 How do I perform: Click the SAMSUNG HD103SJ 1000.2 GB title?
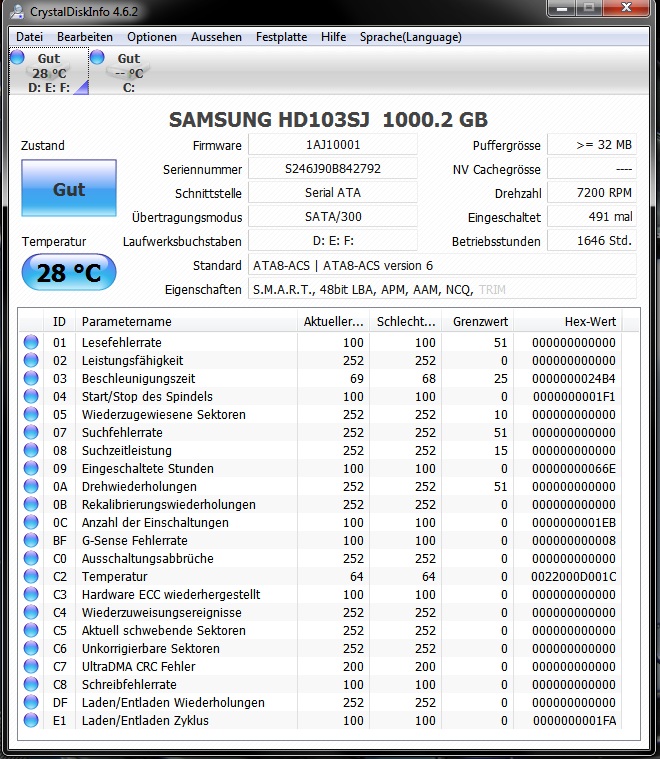pos(328,120)
